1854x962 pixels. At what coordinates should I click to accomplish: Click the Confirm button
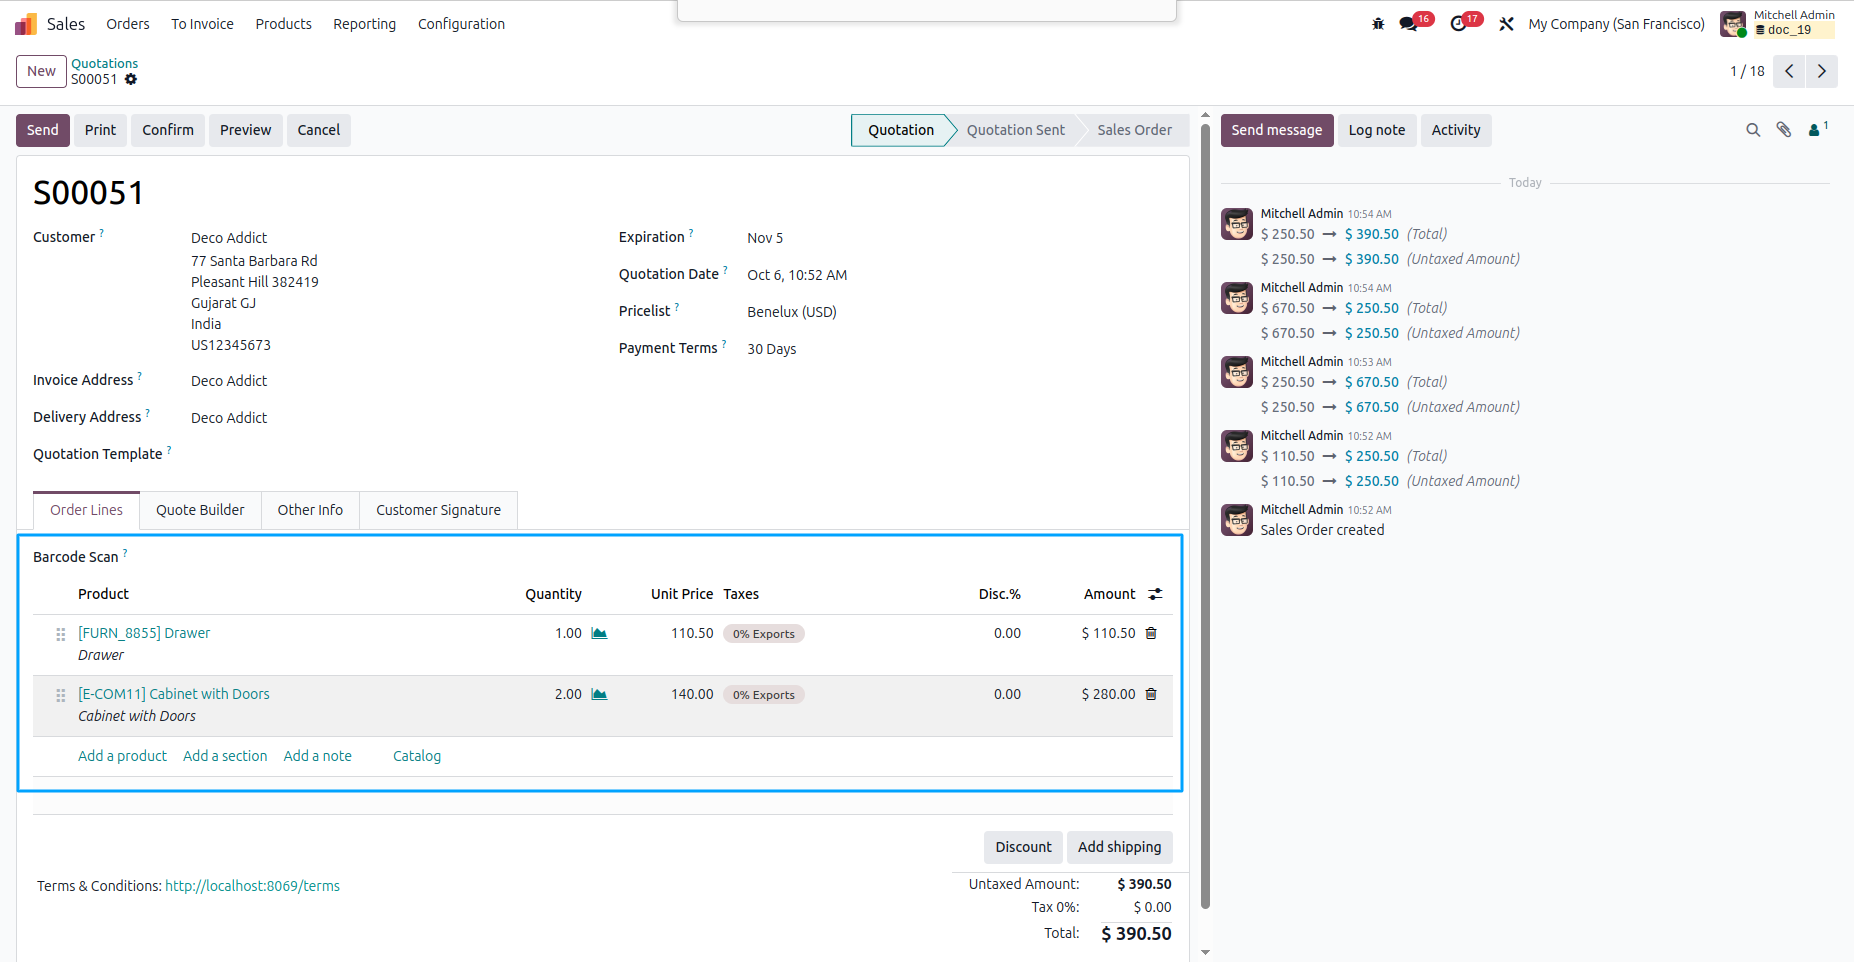168,130
